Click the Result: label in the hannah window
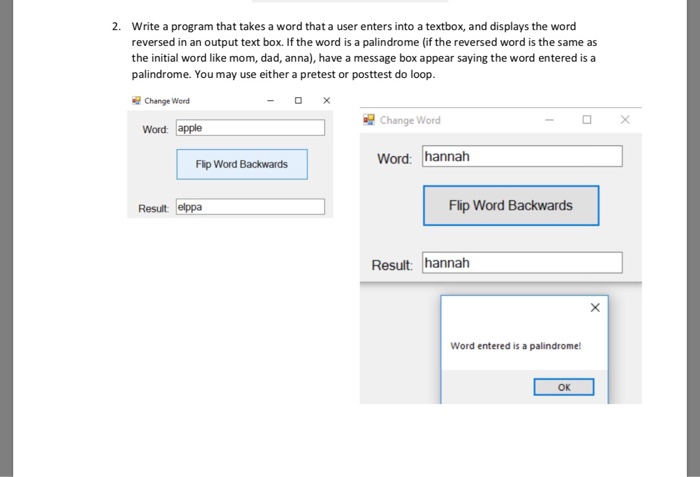 pos(392,265)
